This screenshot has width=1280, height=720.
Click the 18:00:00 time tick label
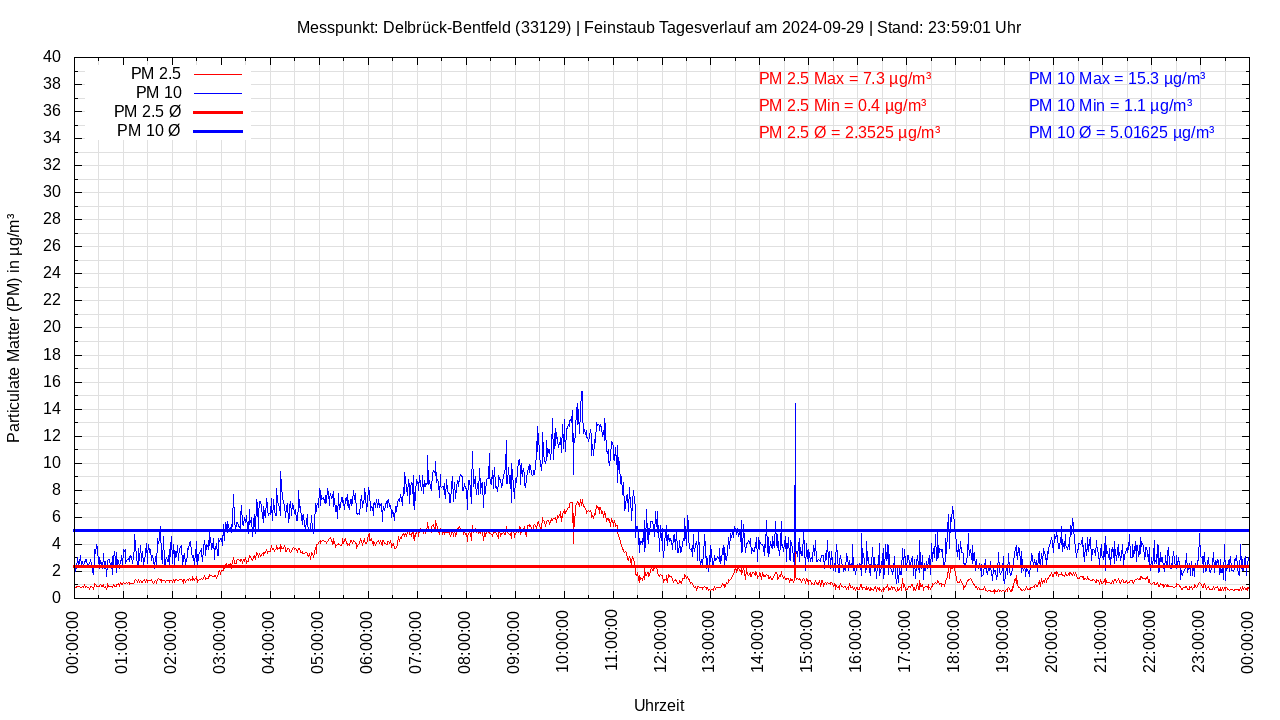click(954, 641)
